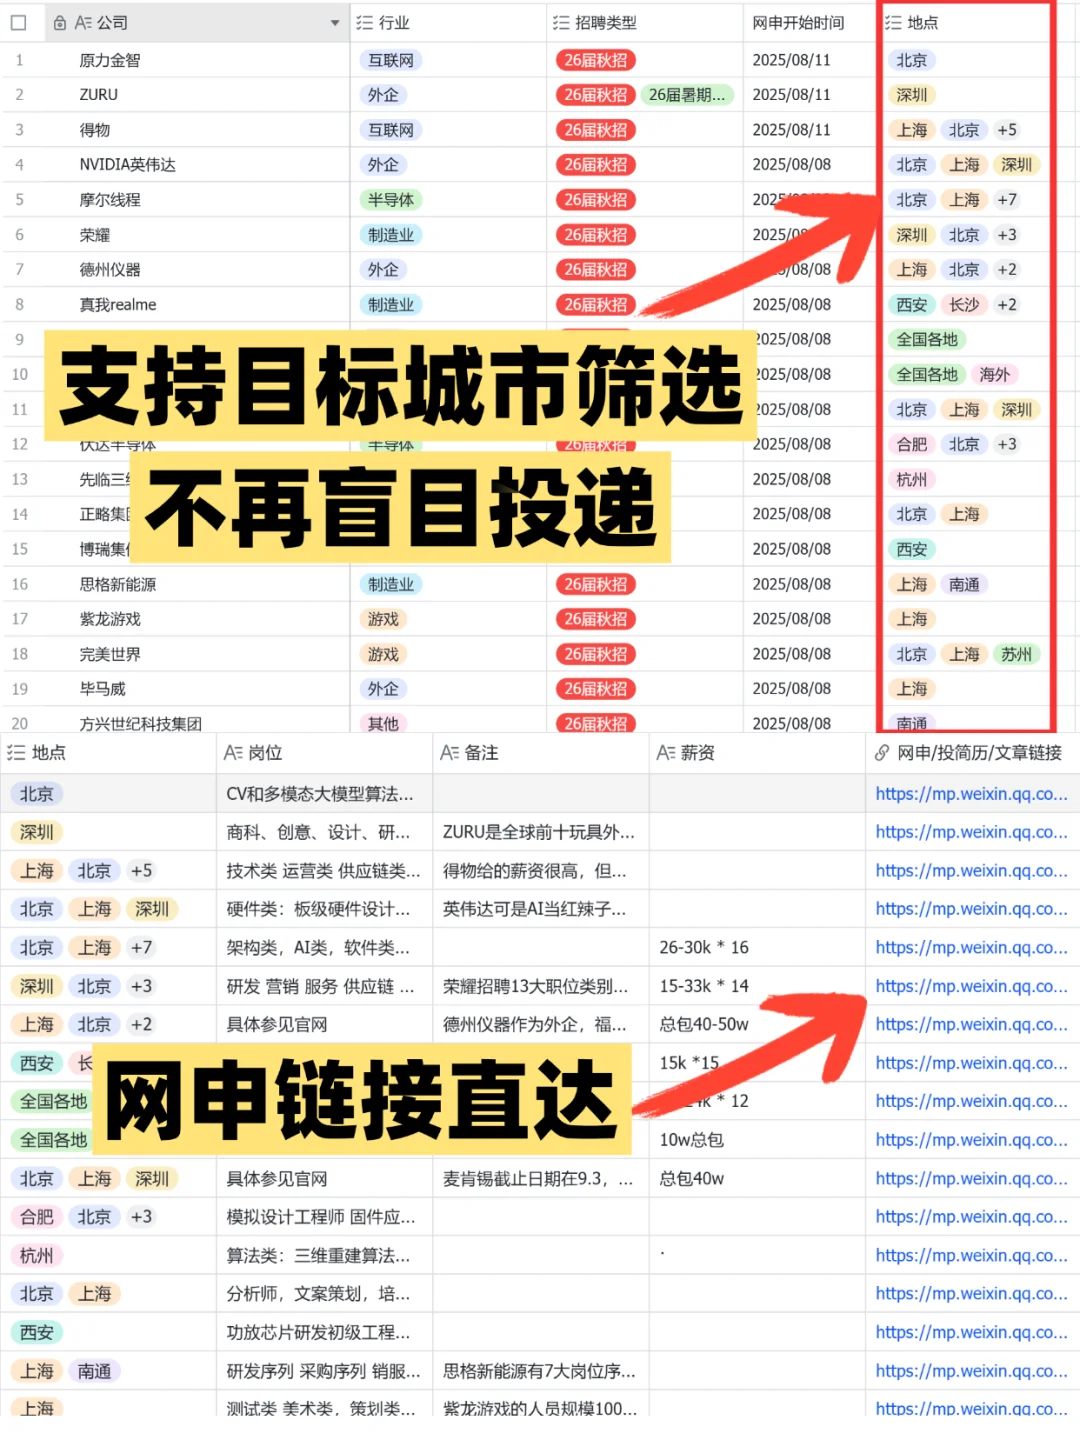Open link in the 26-30k * 16 salary row

972,947
